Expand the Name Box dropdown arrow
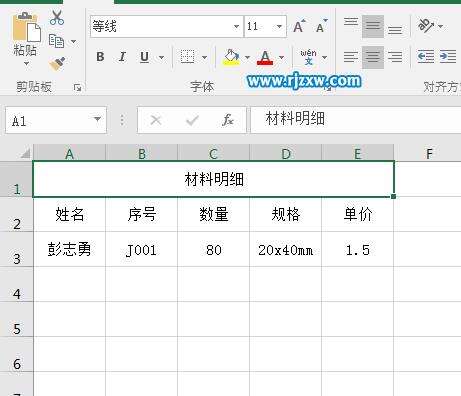 point(97,119)
